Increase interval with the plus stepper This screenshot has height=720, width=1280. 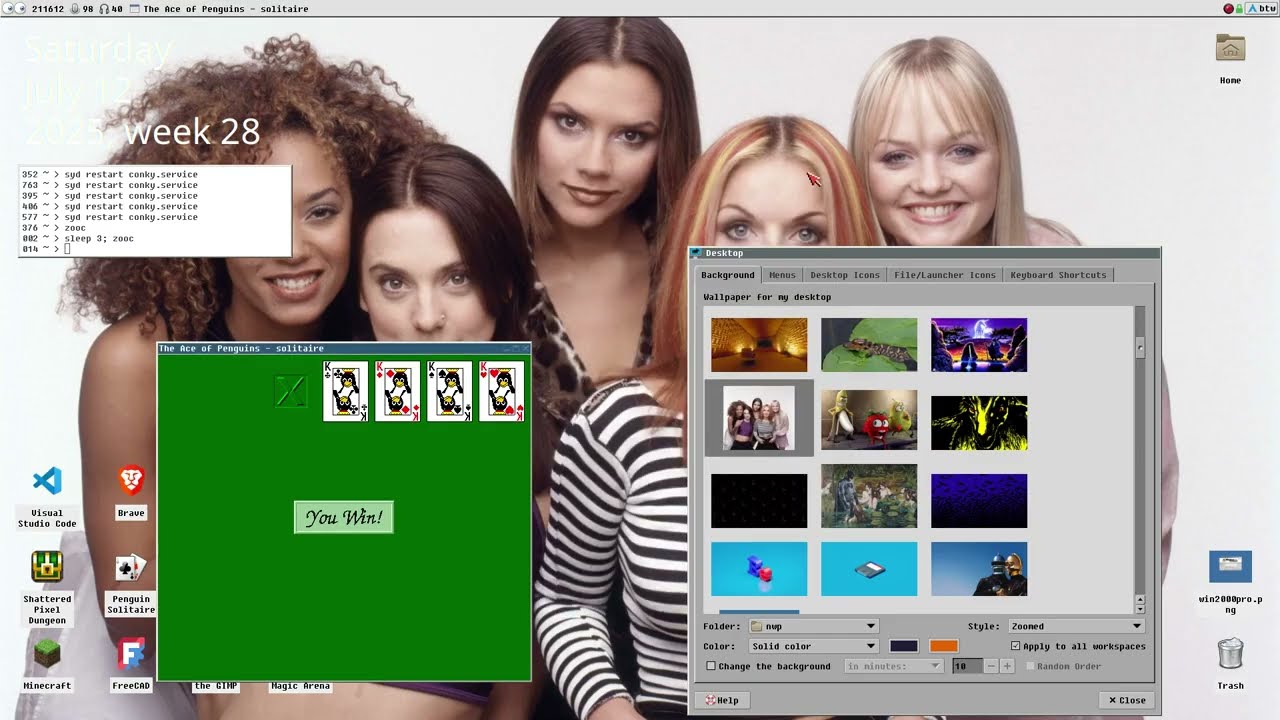pos(1007,666)
